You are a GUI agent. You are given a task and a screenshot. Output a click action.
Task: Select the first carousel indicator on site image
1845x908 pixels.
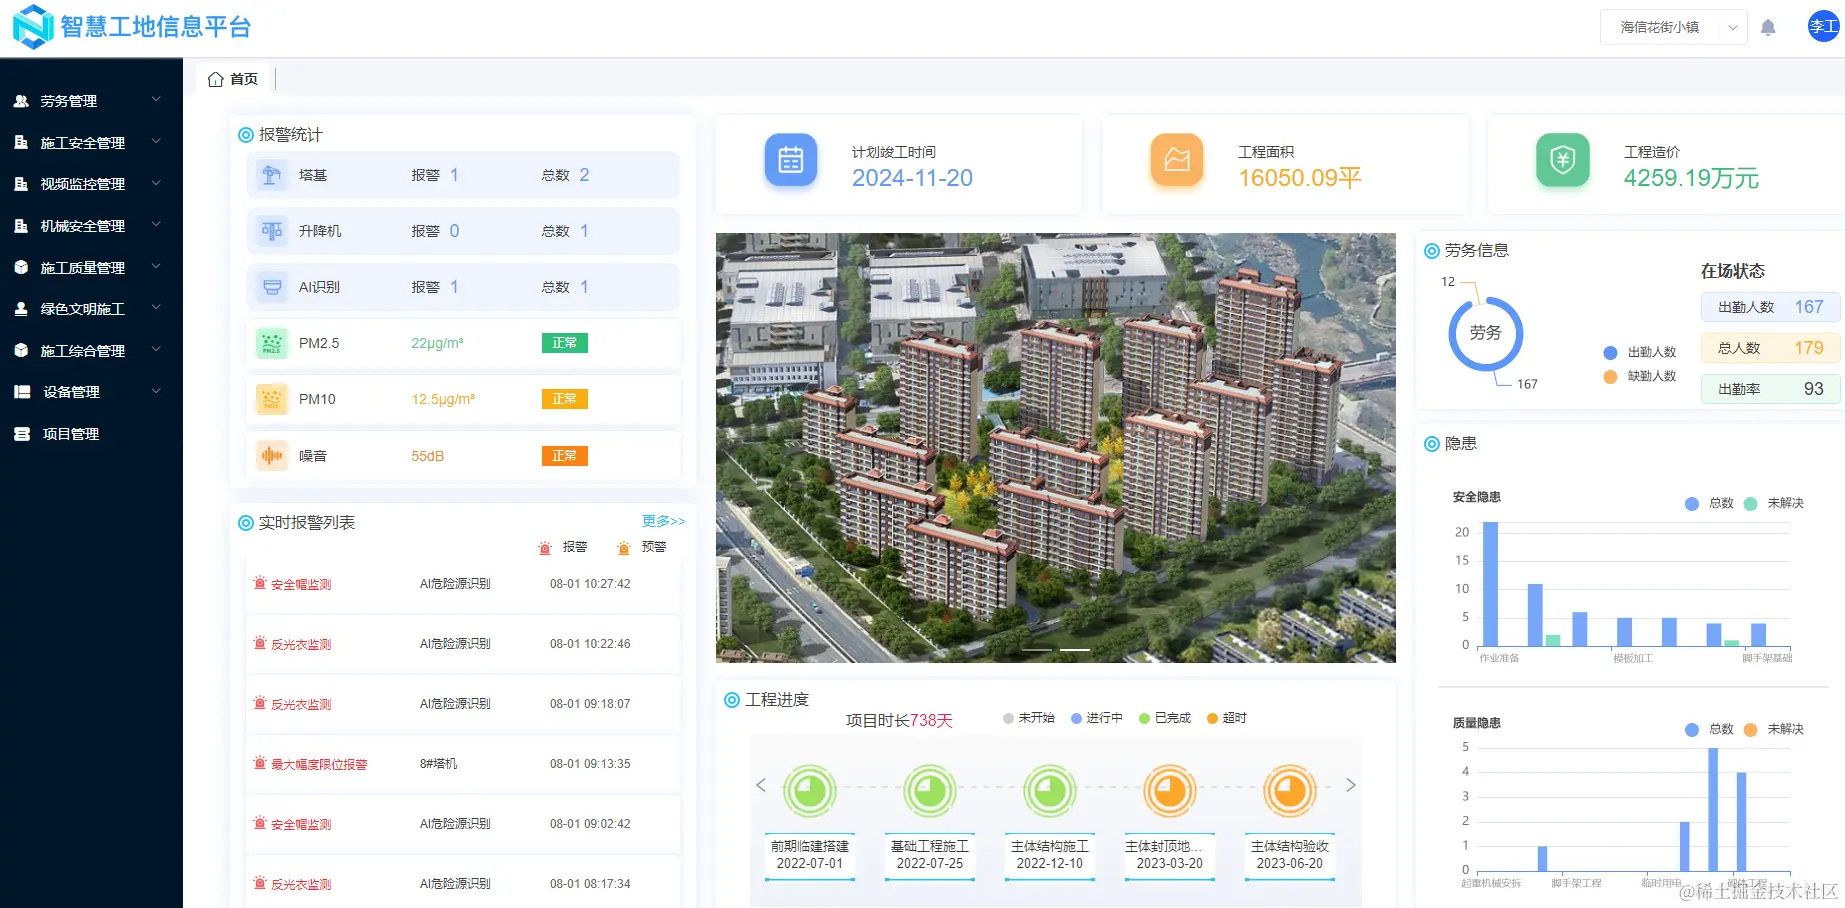click(x=1037, y=650)
